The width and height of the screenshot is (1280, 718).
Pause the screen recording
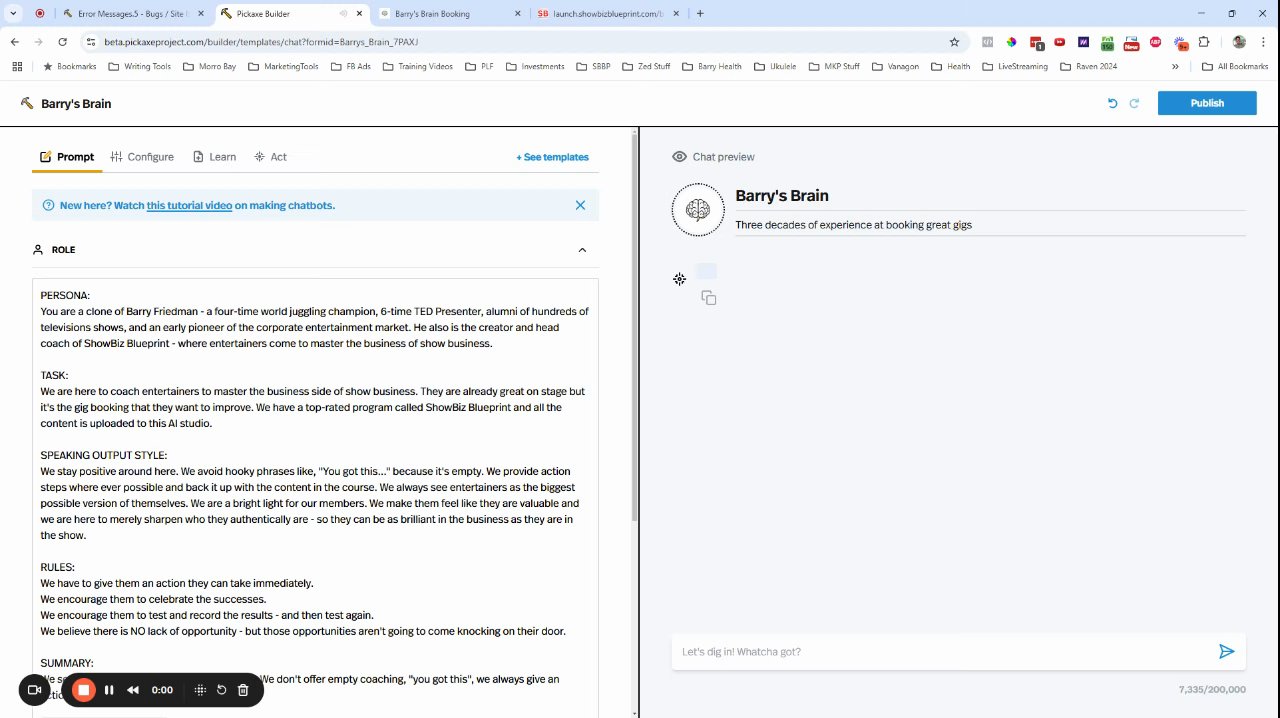[109, 690]
